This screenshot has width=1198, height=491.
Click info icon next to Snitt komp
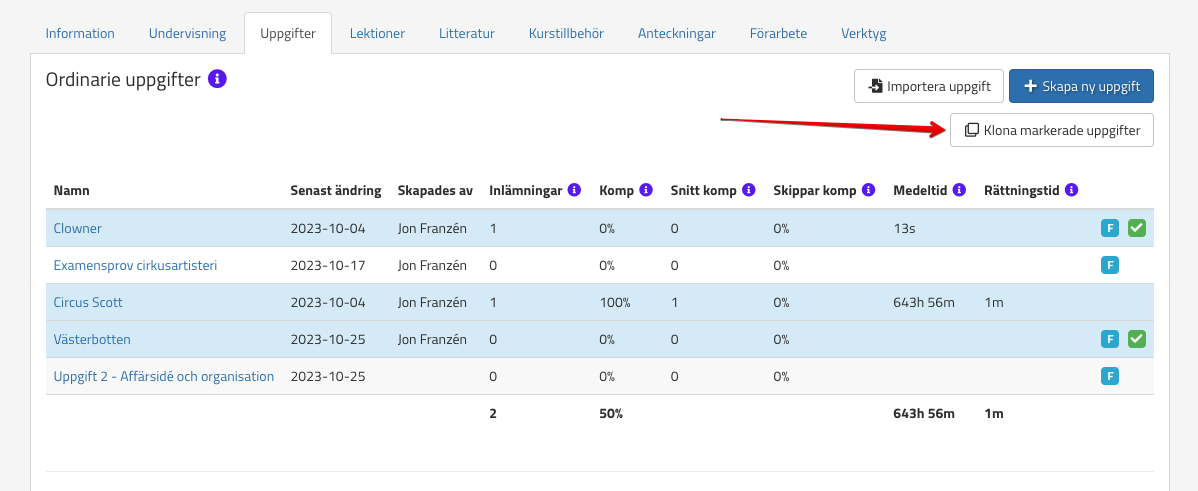coord(749,190)
